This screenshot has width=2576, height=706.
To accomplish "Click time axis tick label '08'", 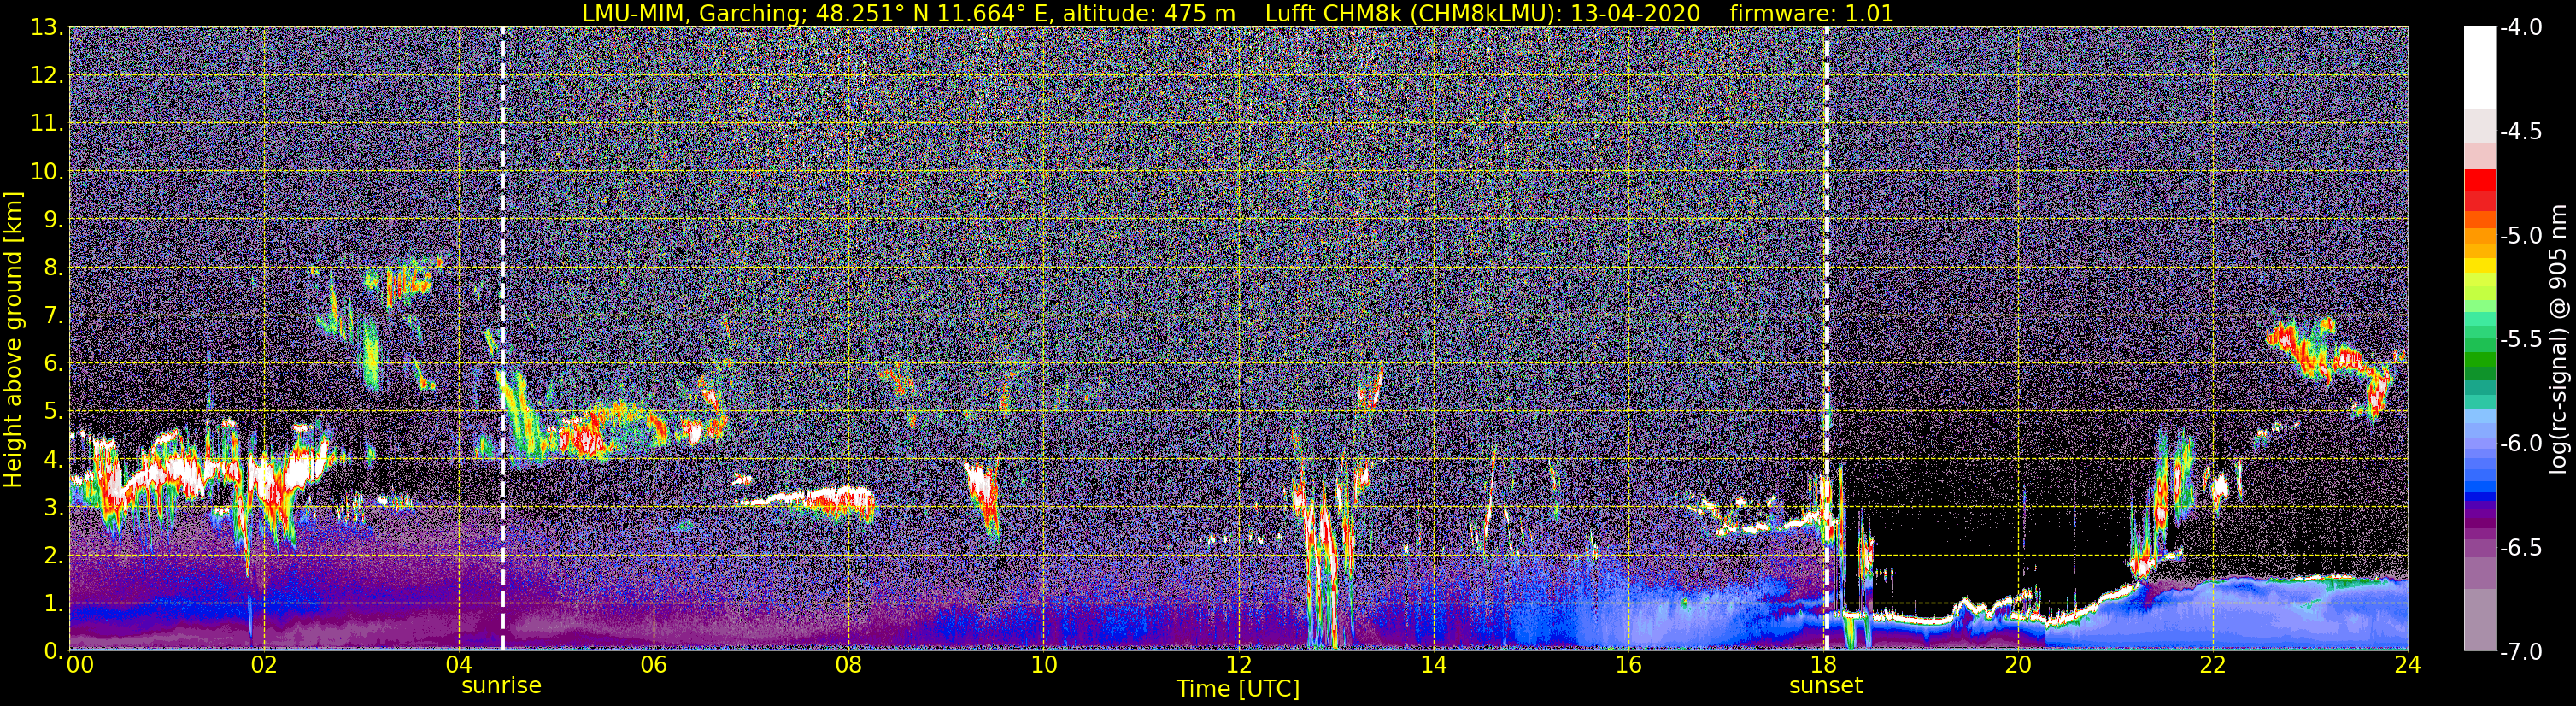I will 849,665.
